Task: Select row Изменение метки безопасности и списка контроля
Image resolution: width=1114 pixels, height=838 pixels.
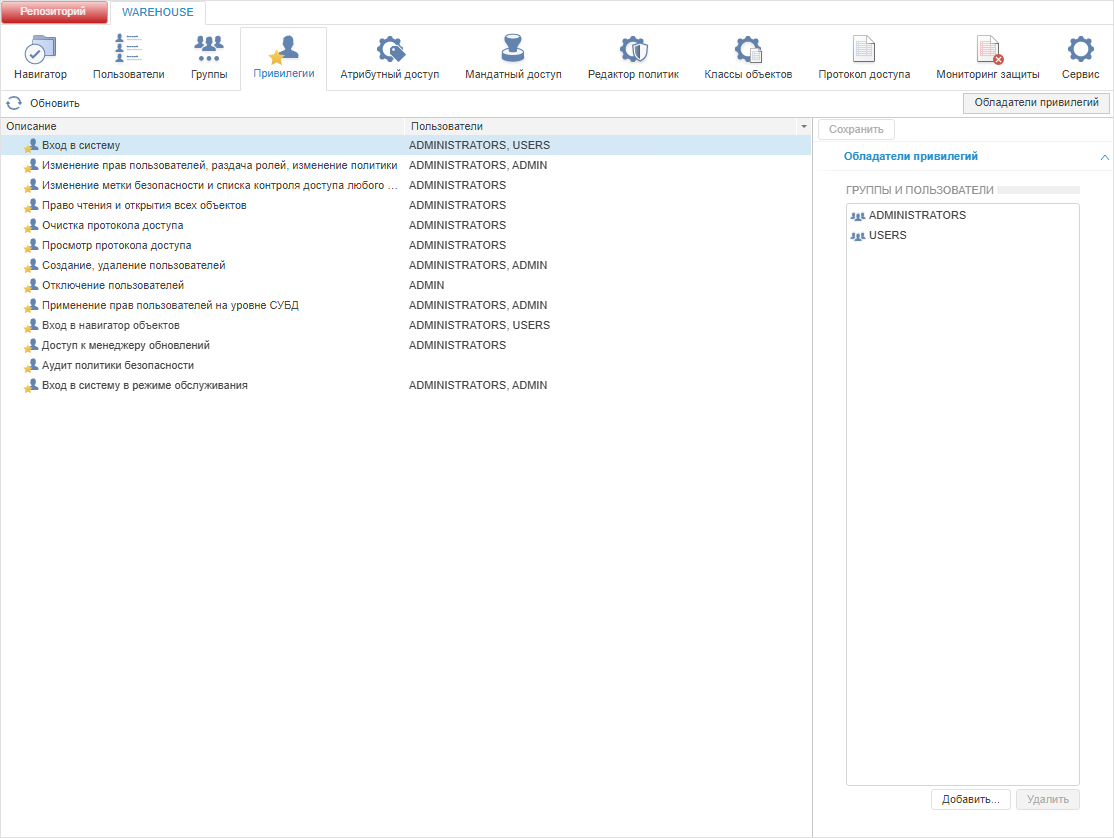Action: tap(406, 185)
